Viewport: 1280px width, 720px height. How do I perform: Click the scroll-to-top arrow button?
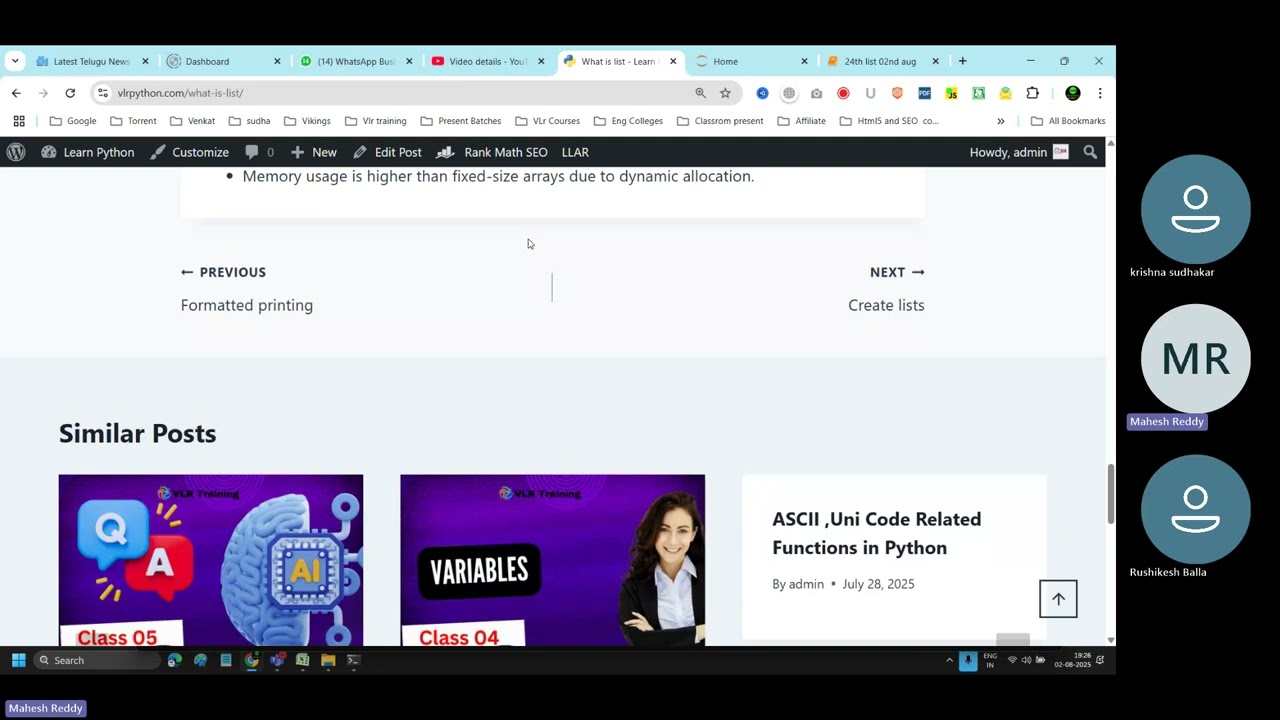click(1058, 599)
